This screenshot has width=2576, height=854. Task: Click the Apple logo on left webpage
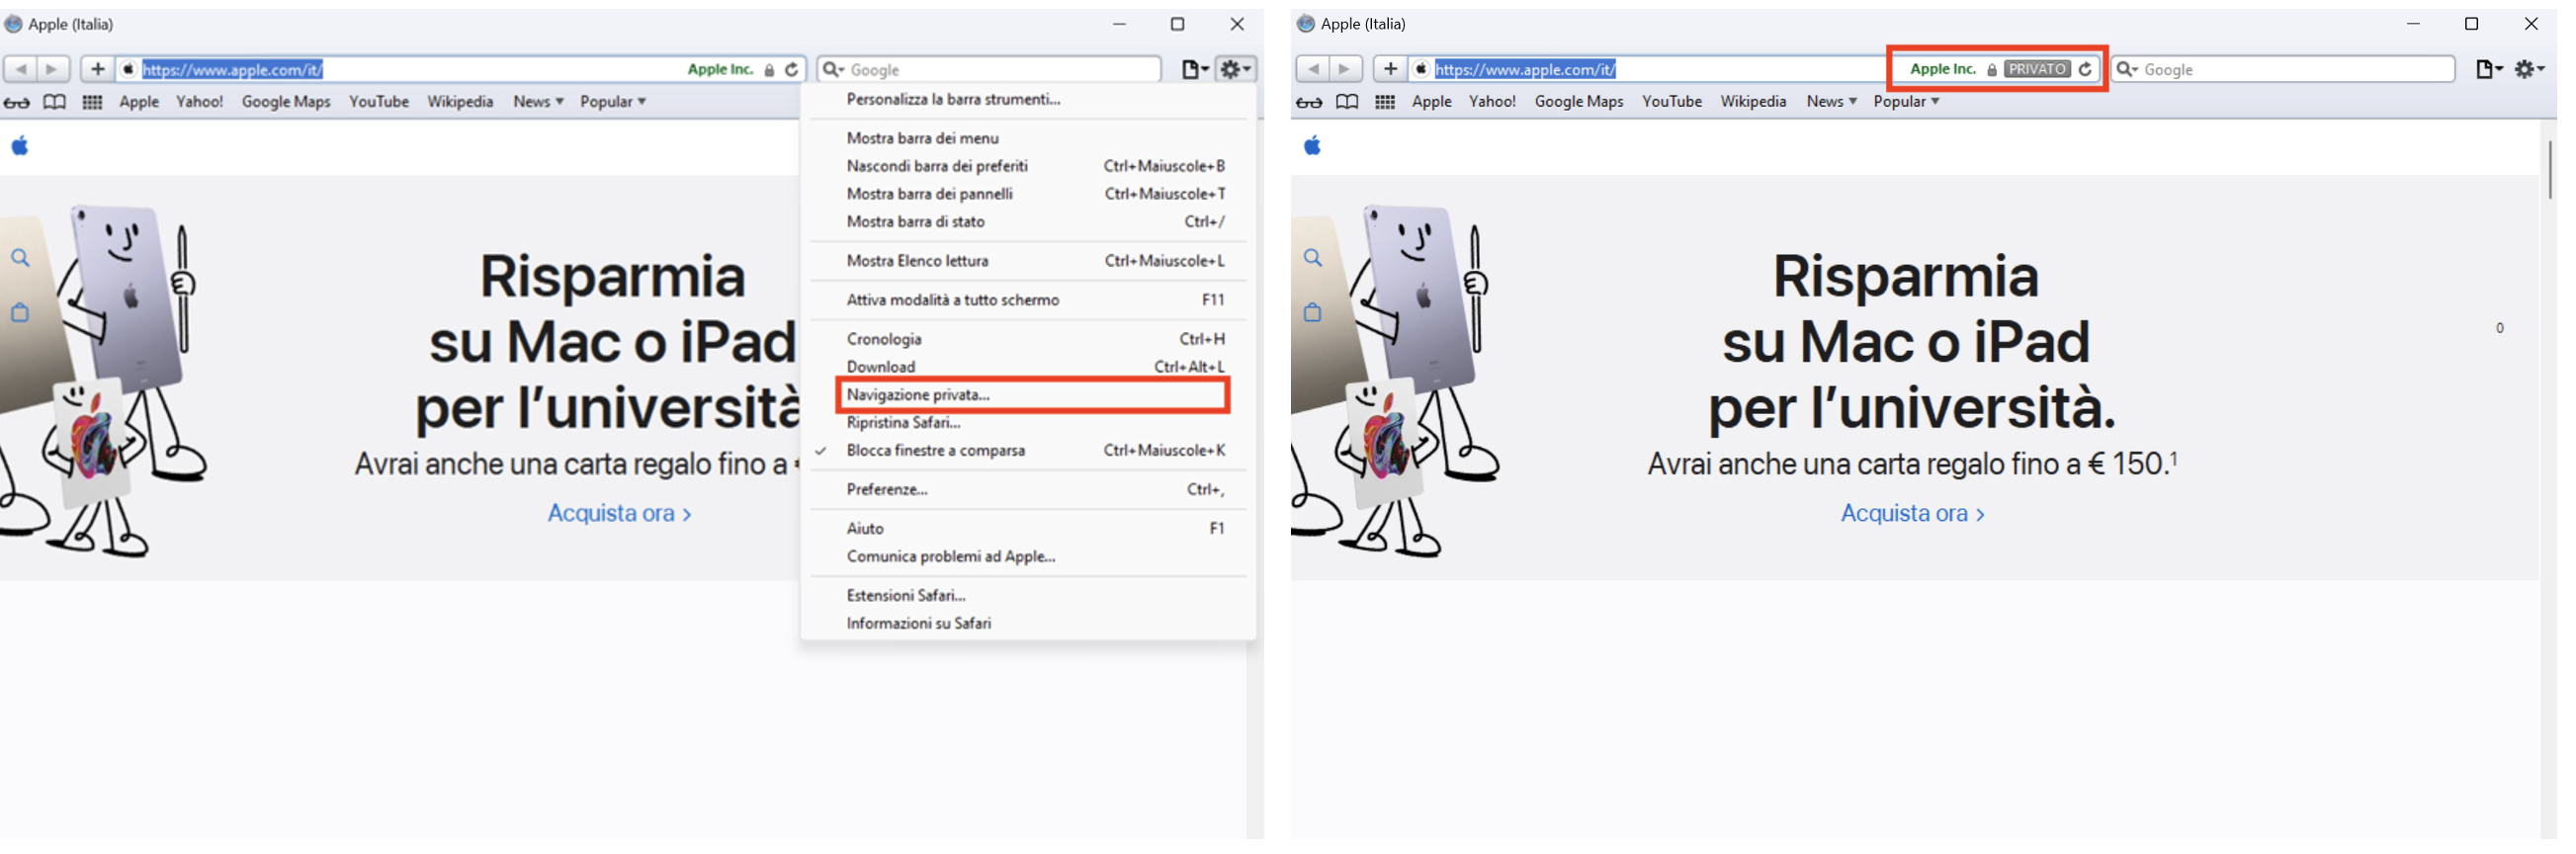coord(20,146)
